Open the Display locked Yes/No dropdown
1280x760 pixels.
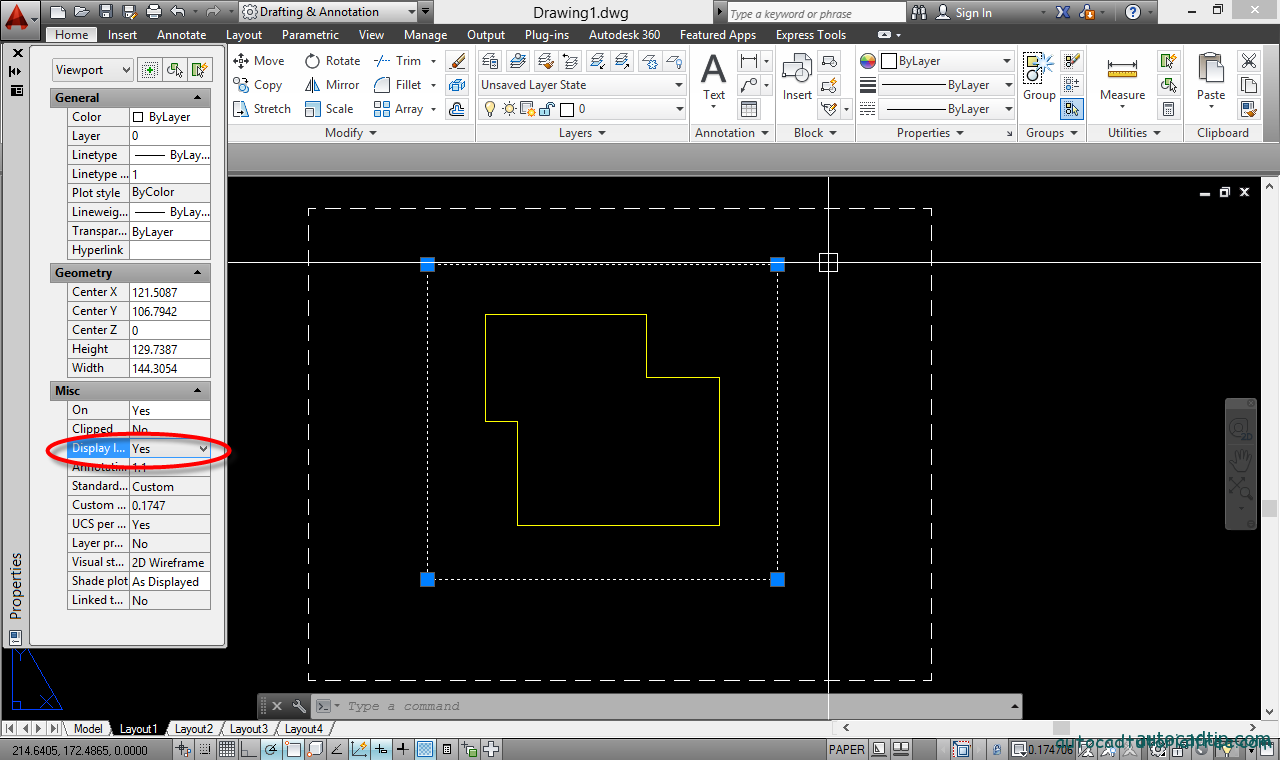pyautogui.click(x=205, y=448)
